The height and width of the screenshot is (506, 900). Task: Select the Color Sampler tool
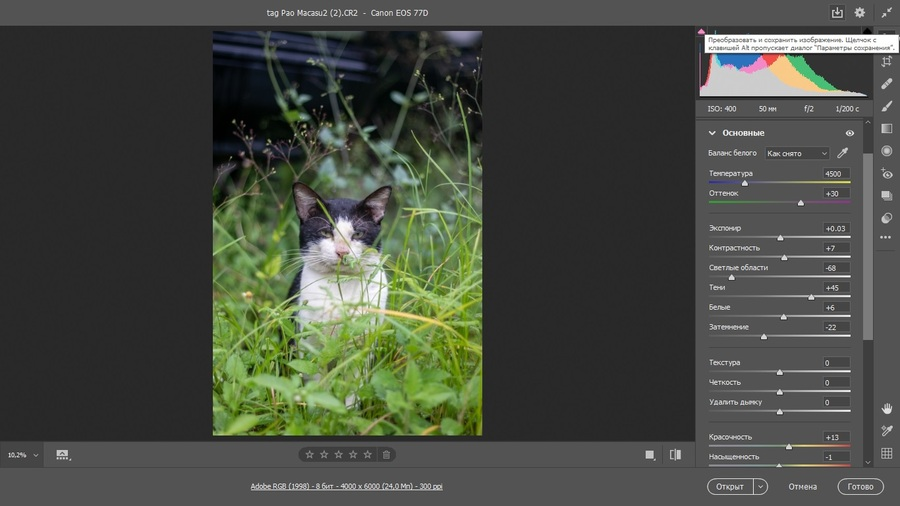tap(887, 431)
